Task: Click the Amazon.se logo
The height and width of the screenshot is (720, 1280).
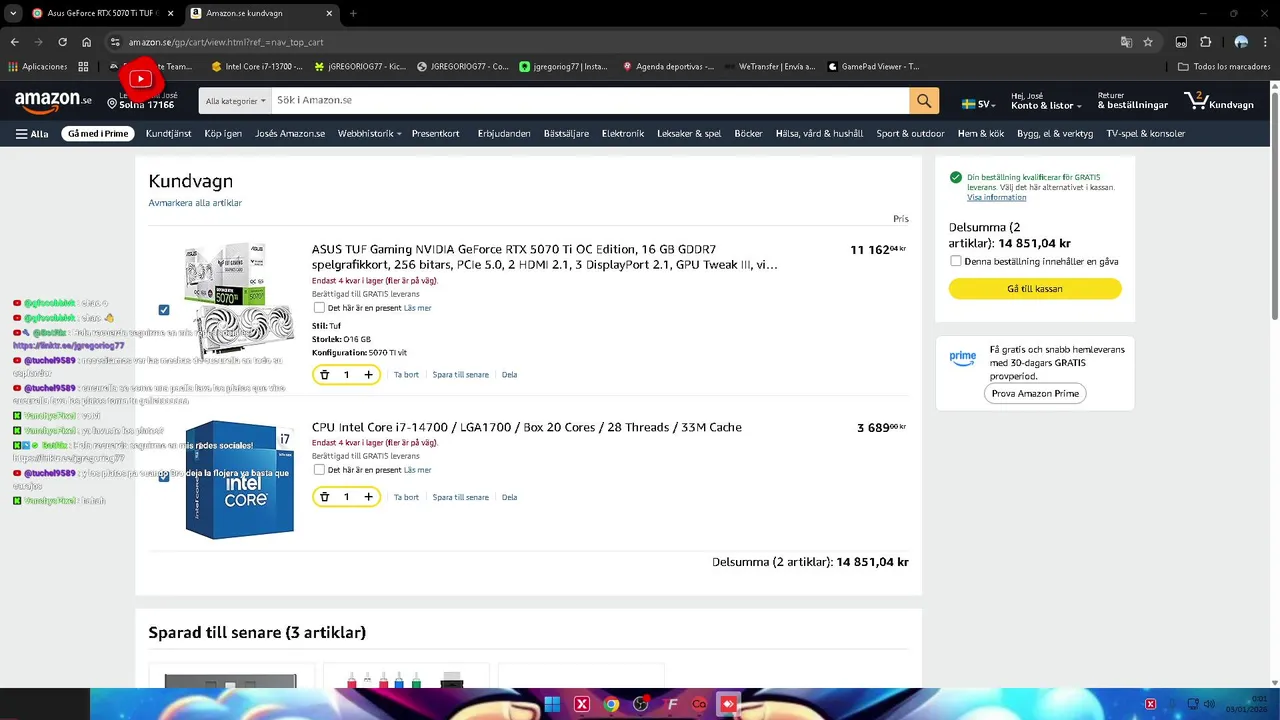Action: [x=52, y=100]
